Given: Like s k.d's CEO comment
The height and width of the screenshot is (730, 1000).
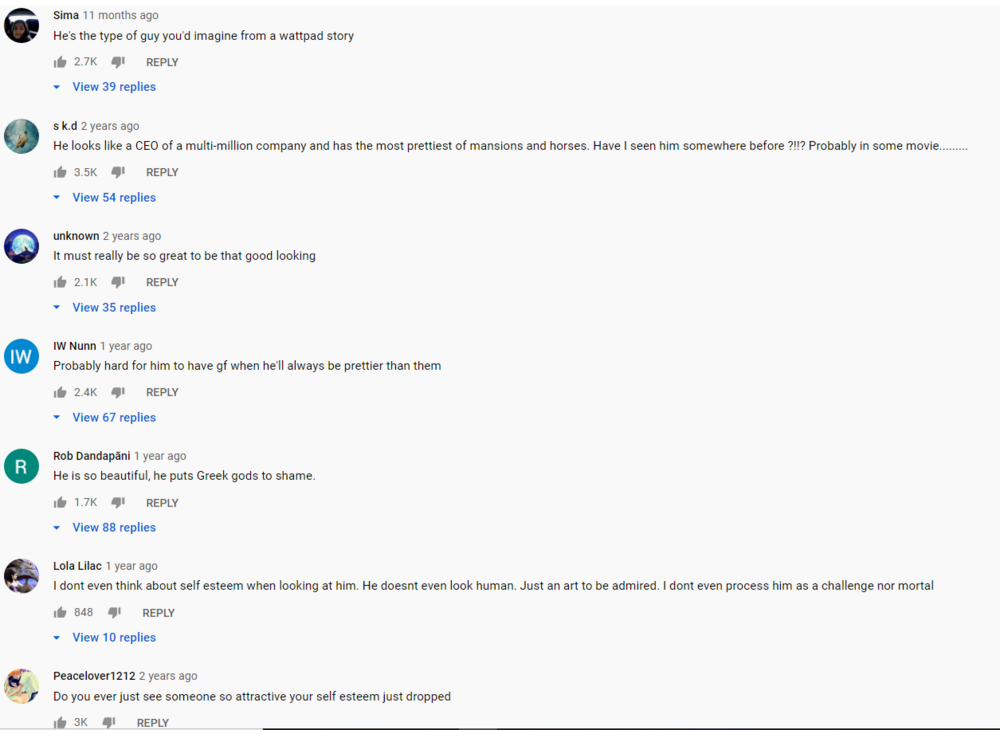Looking at the screenshot, I should (60, 172).
